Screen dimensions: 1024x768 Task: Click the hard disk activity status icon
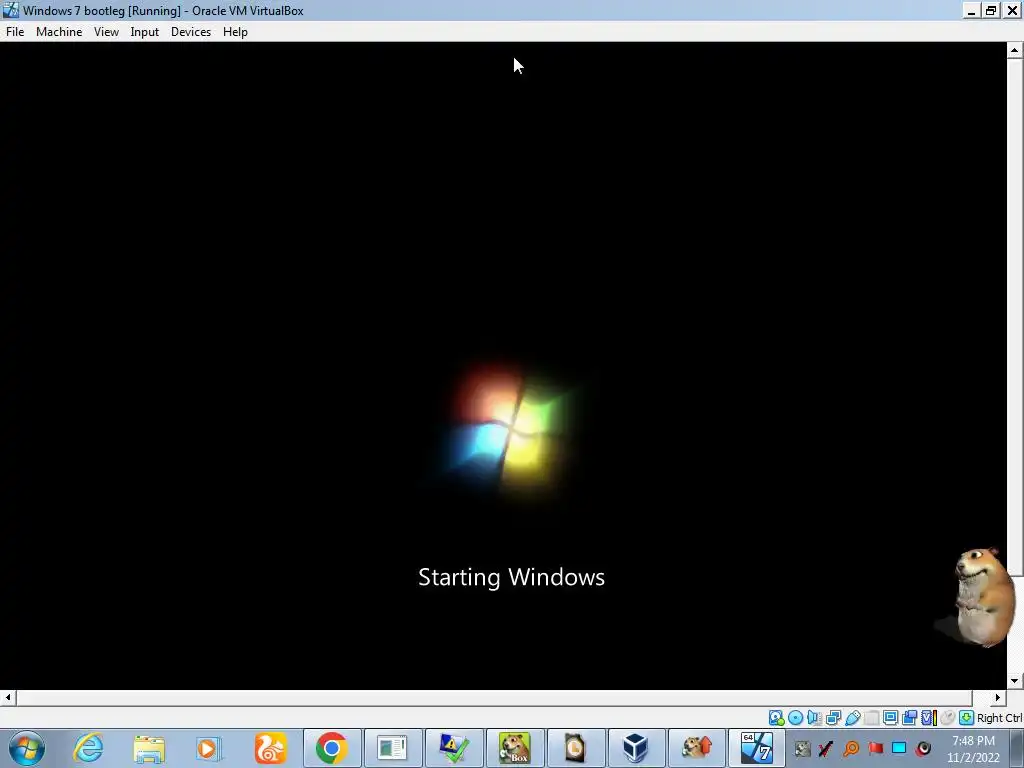point(776,718)
